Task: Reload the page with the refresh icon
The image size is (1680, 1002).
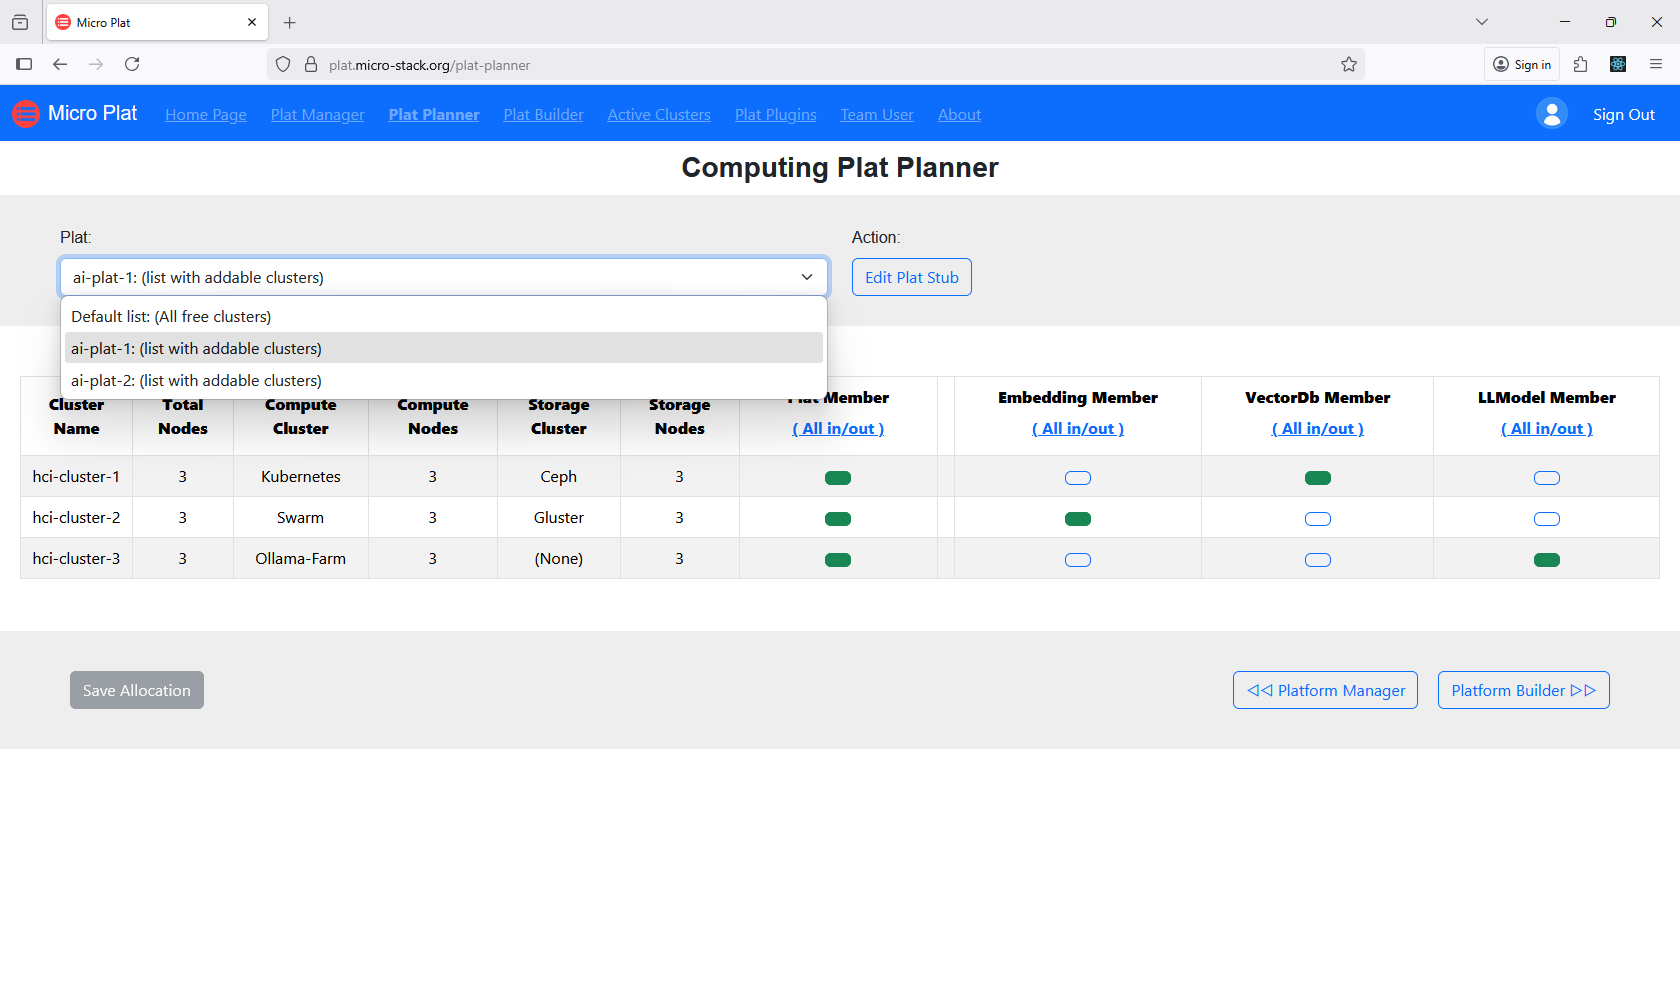Action: (x=132, y=64)
